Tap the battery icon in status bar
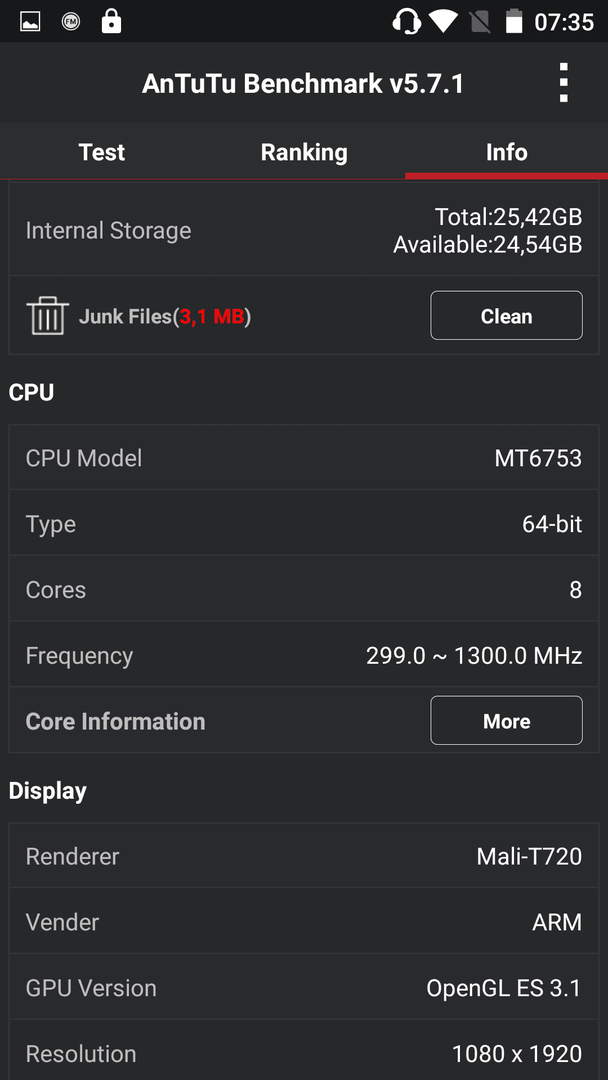Image resolution: width=608 pixels, height=1080 pixels. click(514, 21)
